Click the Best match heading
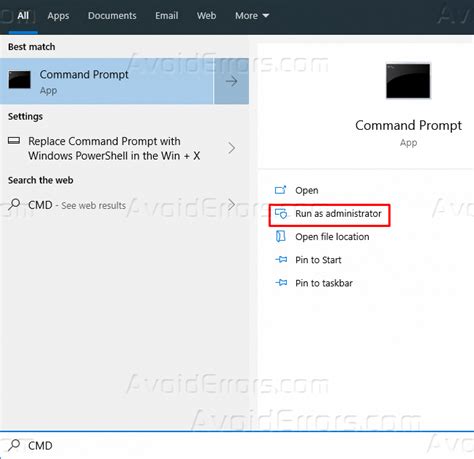This screenshot has width=474, height=459. [31, 47]
